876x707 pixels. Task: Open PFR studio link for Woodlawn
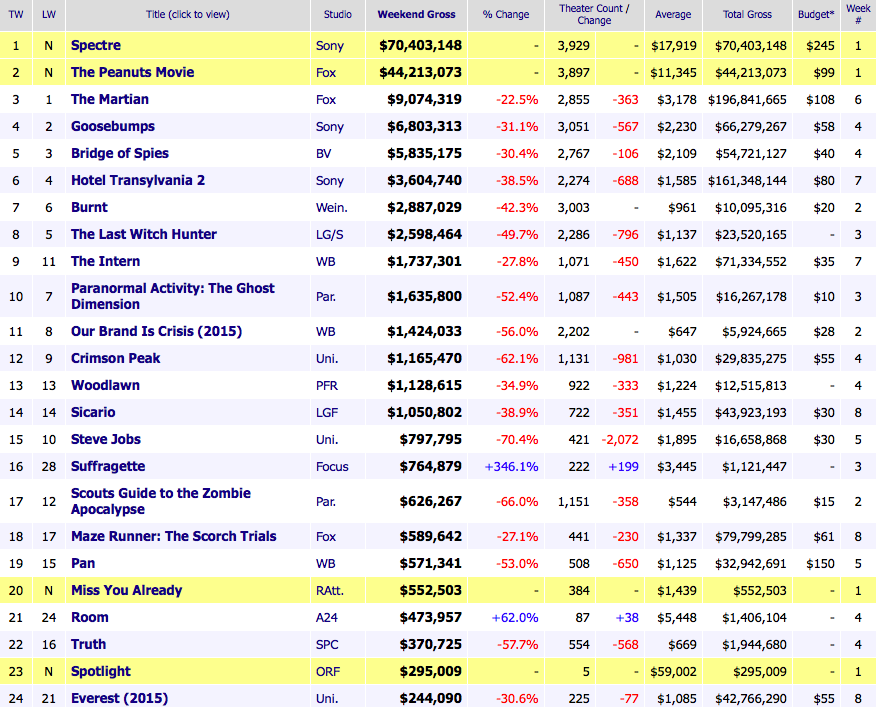click(327, 386)
